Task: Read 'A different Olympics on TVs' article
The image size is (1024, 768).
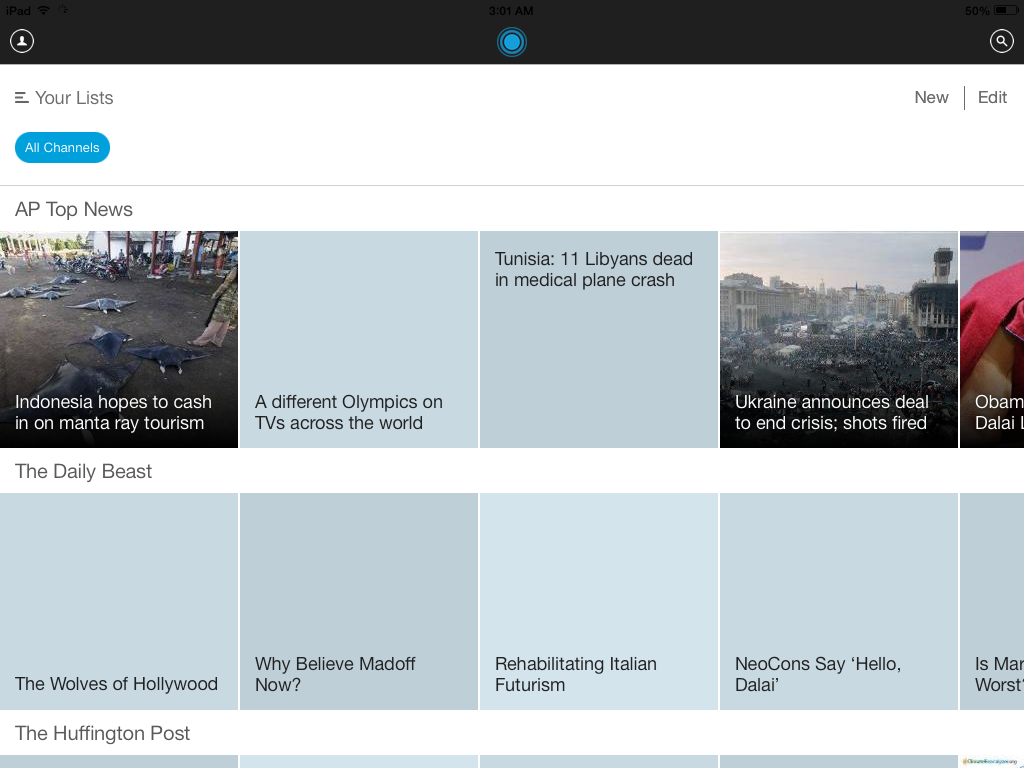Action: 359,340
